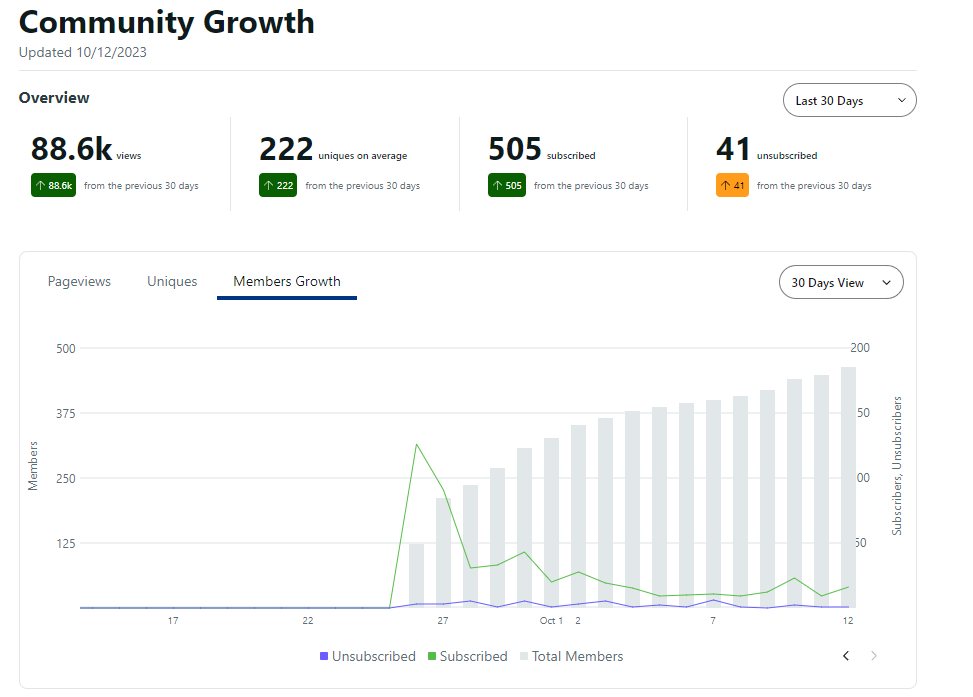Image resolution: width=973 pixels, height=697 pixels.
Task: Click the 12 date axis label
Action: (x=848, y=621)
